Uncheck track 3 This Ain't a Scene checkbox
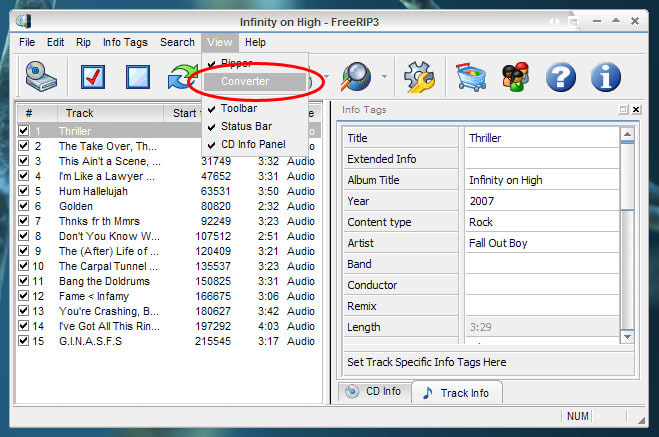 pos(24,161)
